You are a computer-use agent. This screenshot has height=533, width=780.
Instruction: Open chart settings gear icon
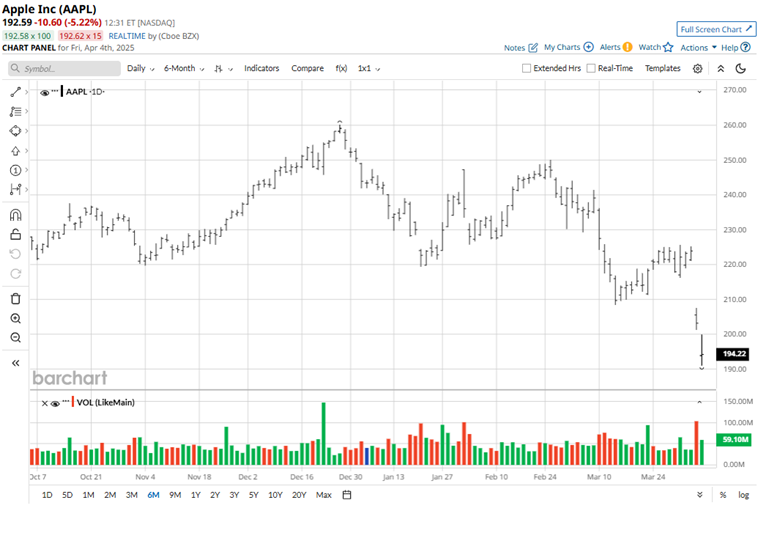pos(697,69)
